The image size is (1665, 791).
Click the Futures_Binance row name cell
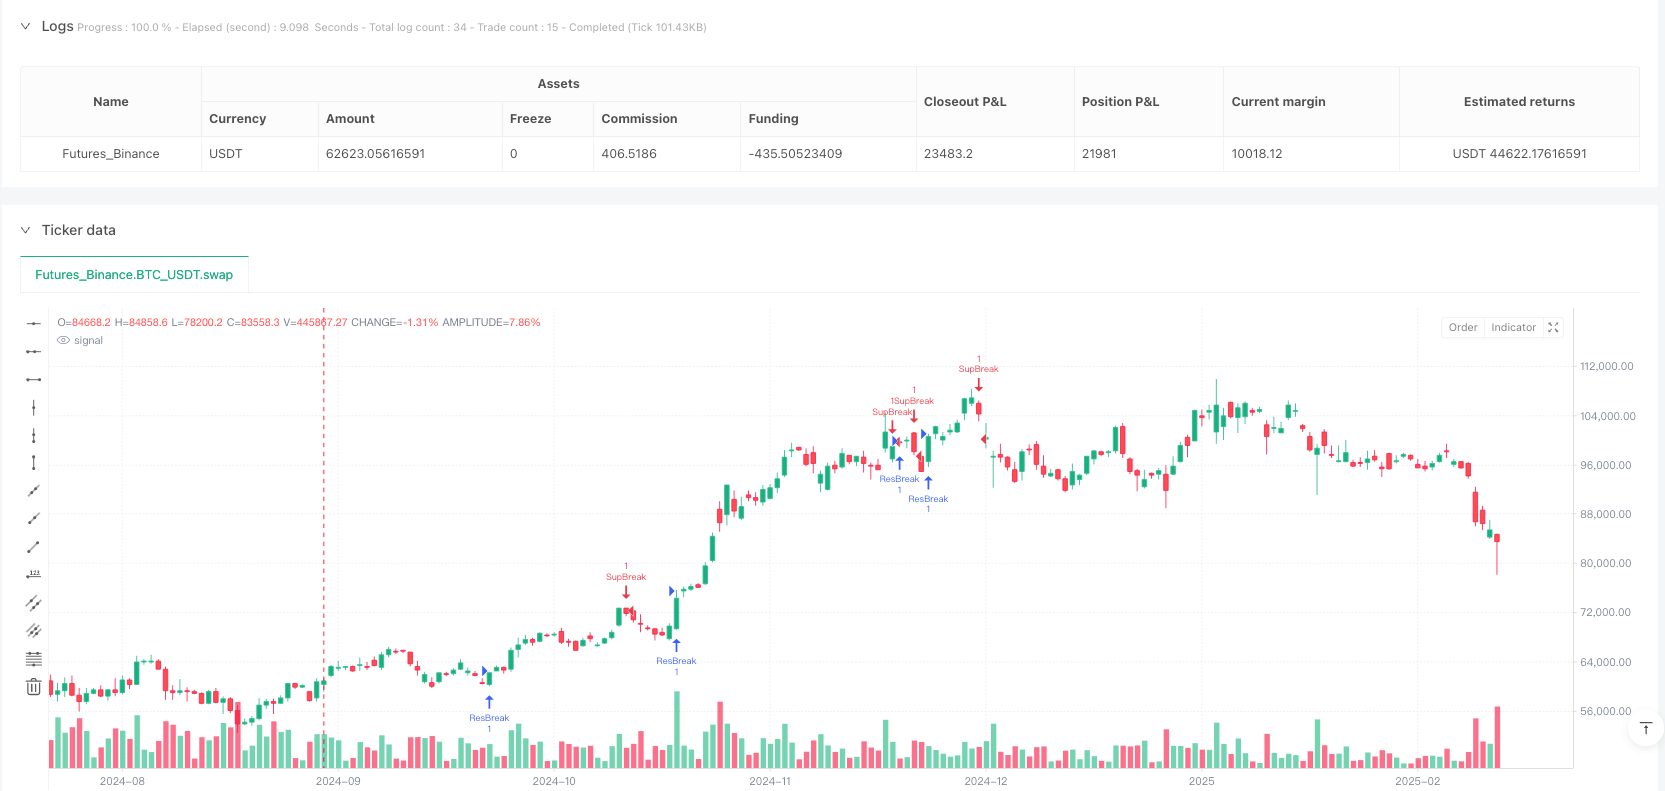(x=111, y=154)
